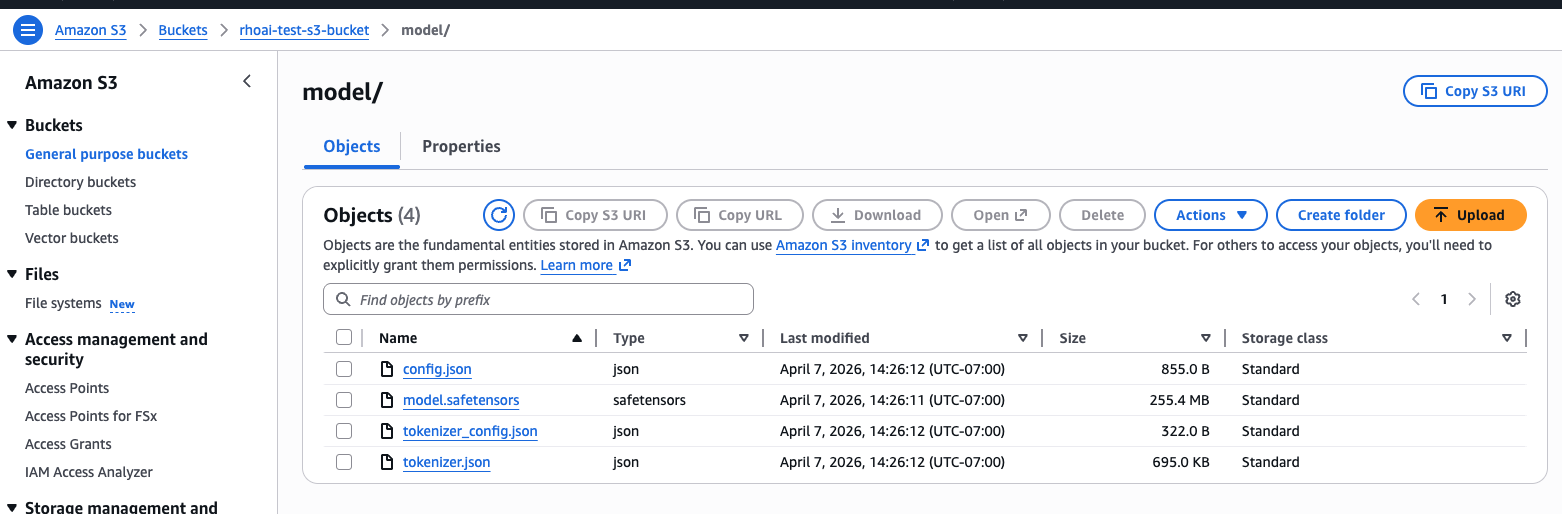Open the tokenizer.json link
Viewport: 1562px width, 514px height.
coord(446,462)
